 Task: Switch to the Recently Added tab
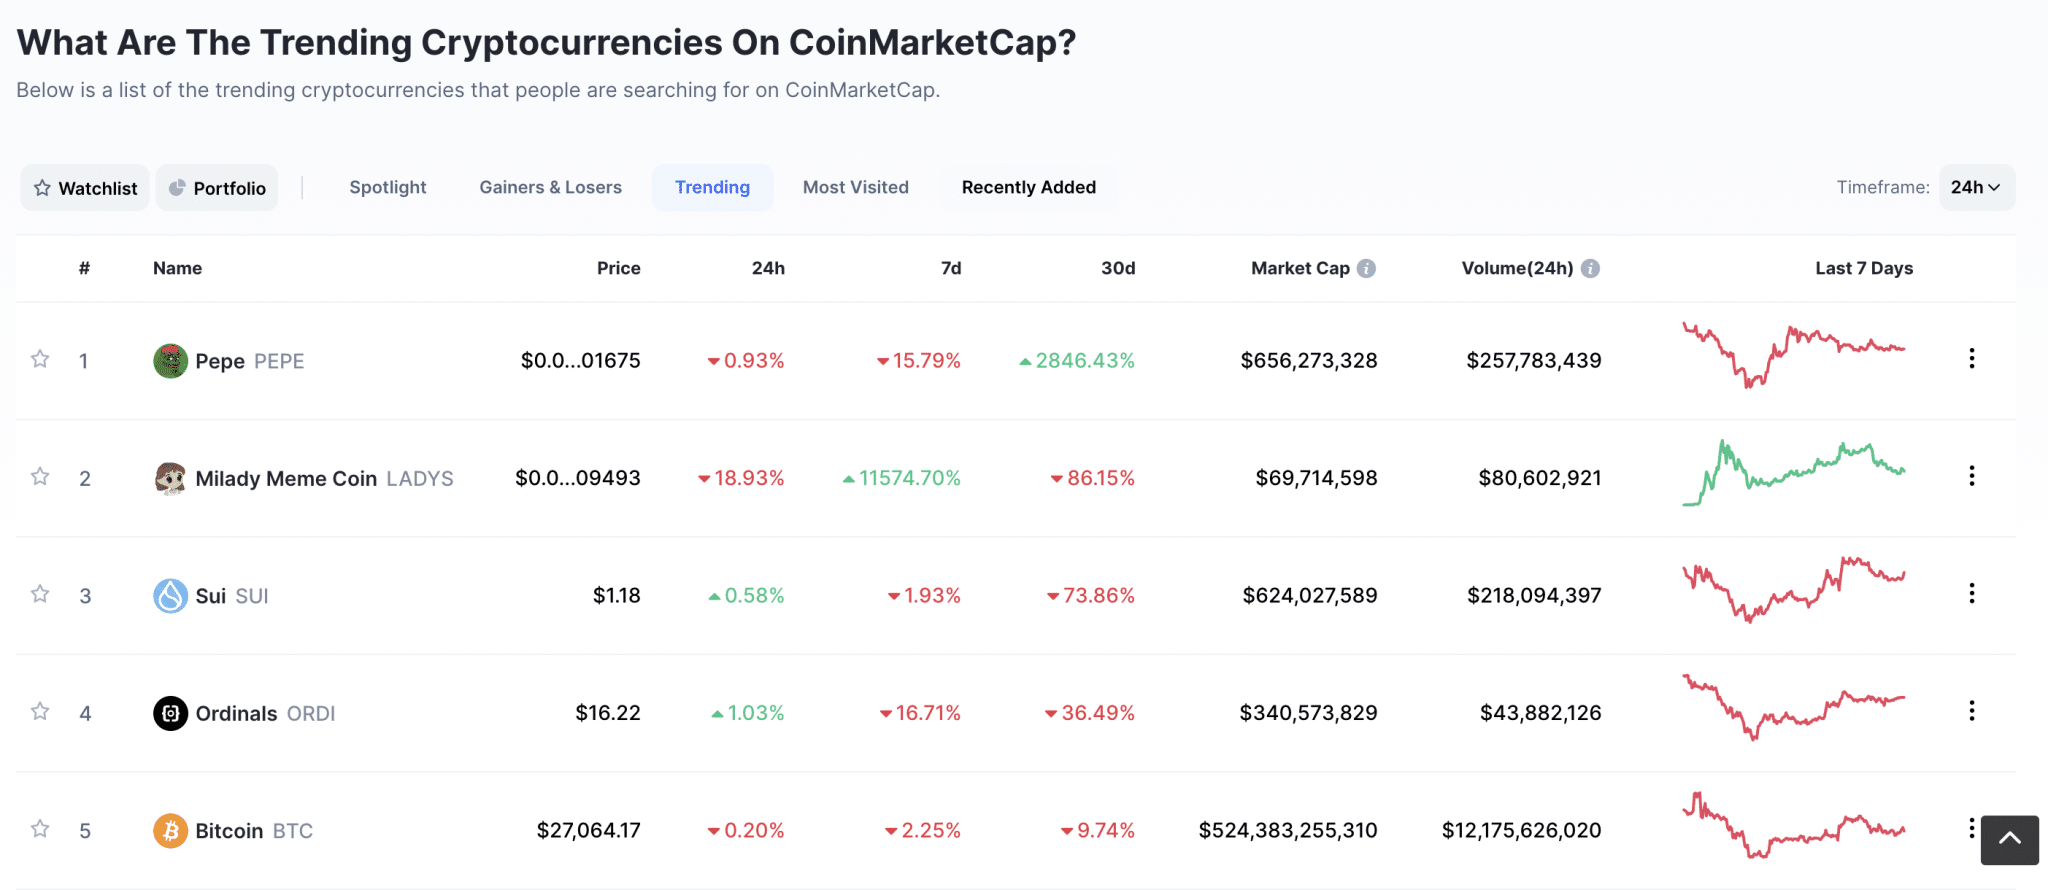pos(1029,187)
